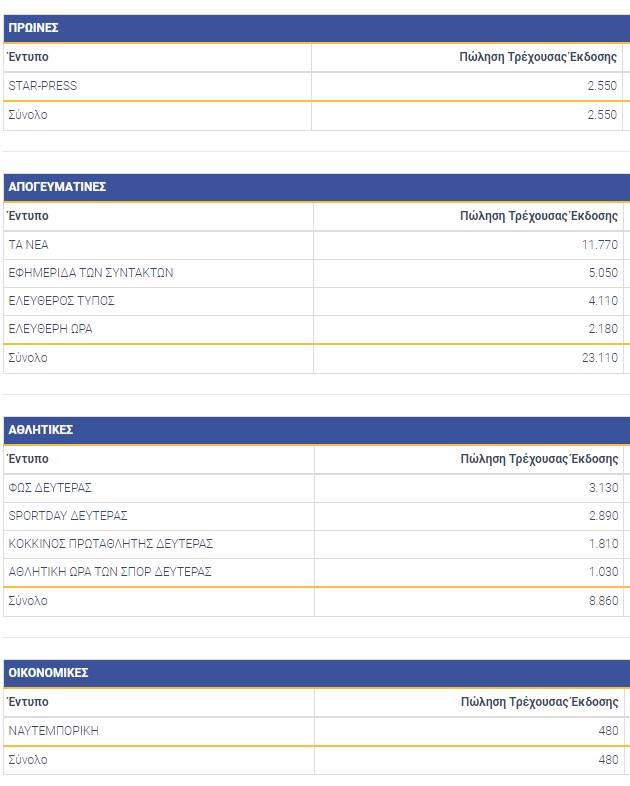Click the ΟΙΚΟΝΟΜΙΚΕΣ section header
Screen dimensions: 630x786
coord(48,673)
